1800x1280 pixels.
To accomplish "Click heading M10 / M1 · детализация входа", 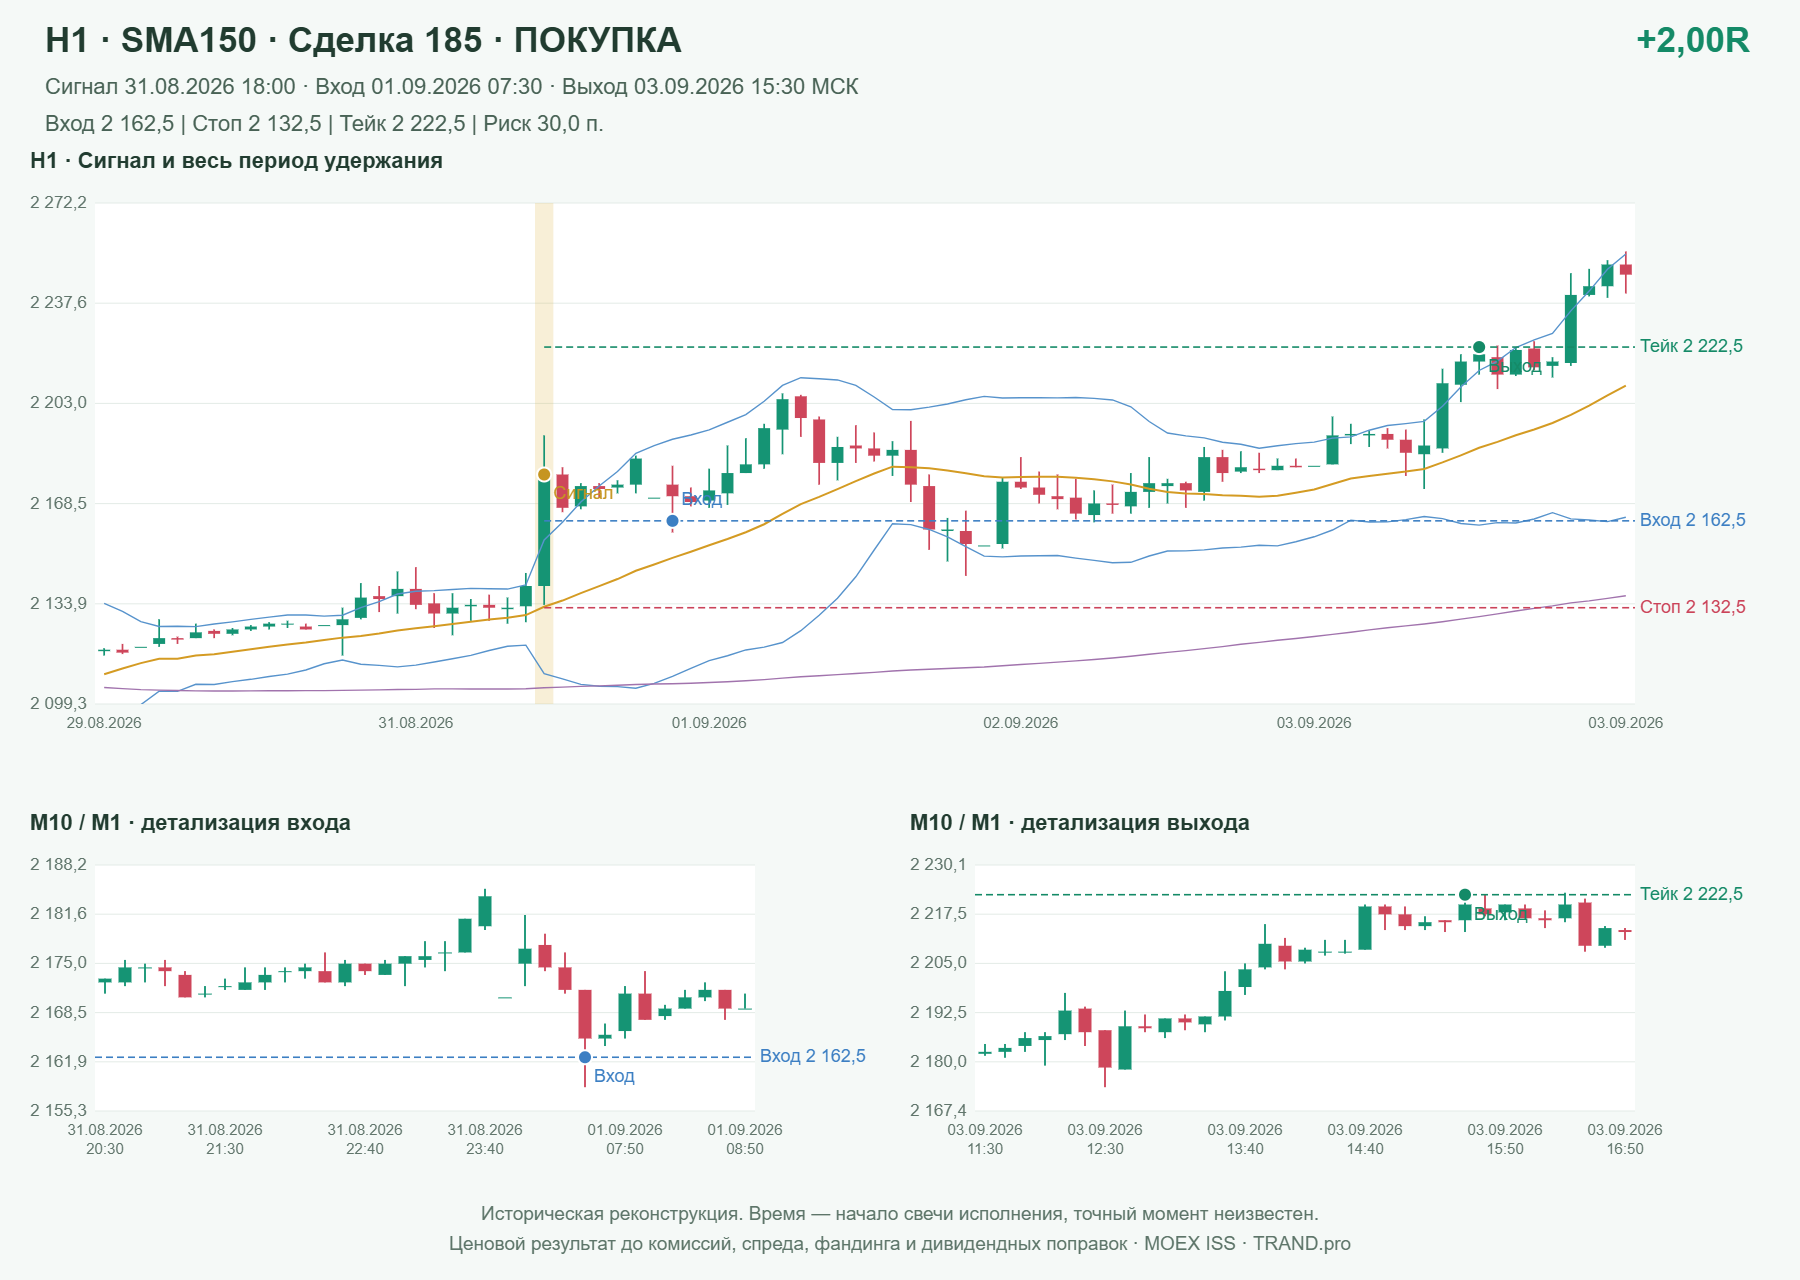I will (190, 823).
